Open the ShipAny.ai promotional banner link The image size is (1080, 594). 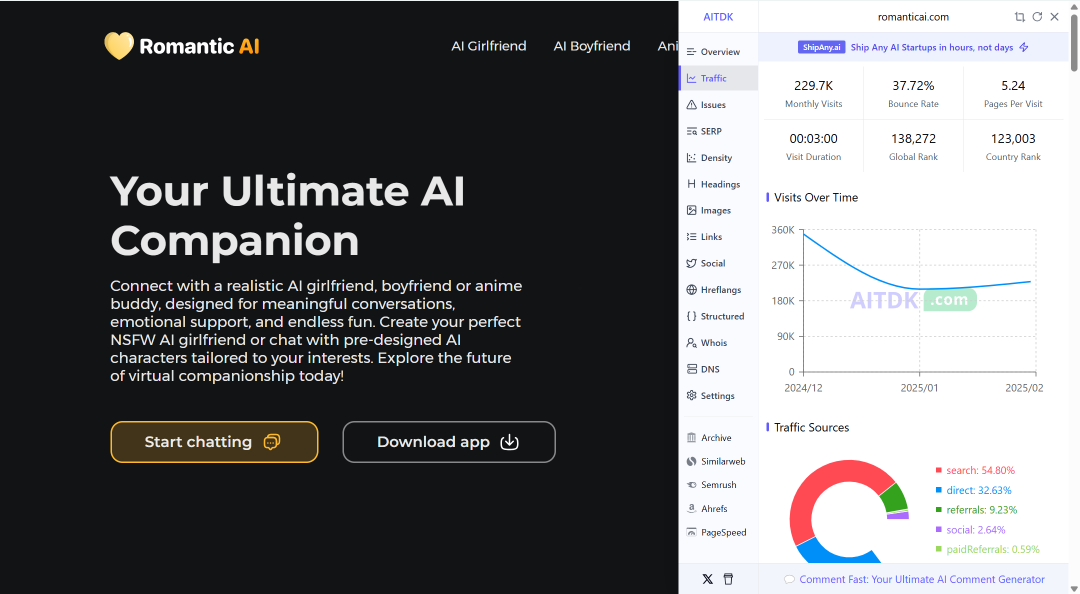pos(913,48)
